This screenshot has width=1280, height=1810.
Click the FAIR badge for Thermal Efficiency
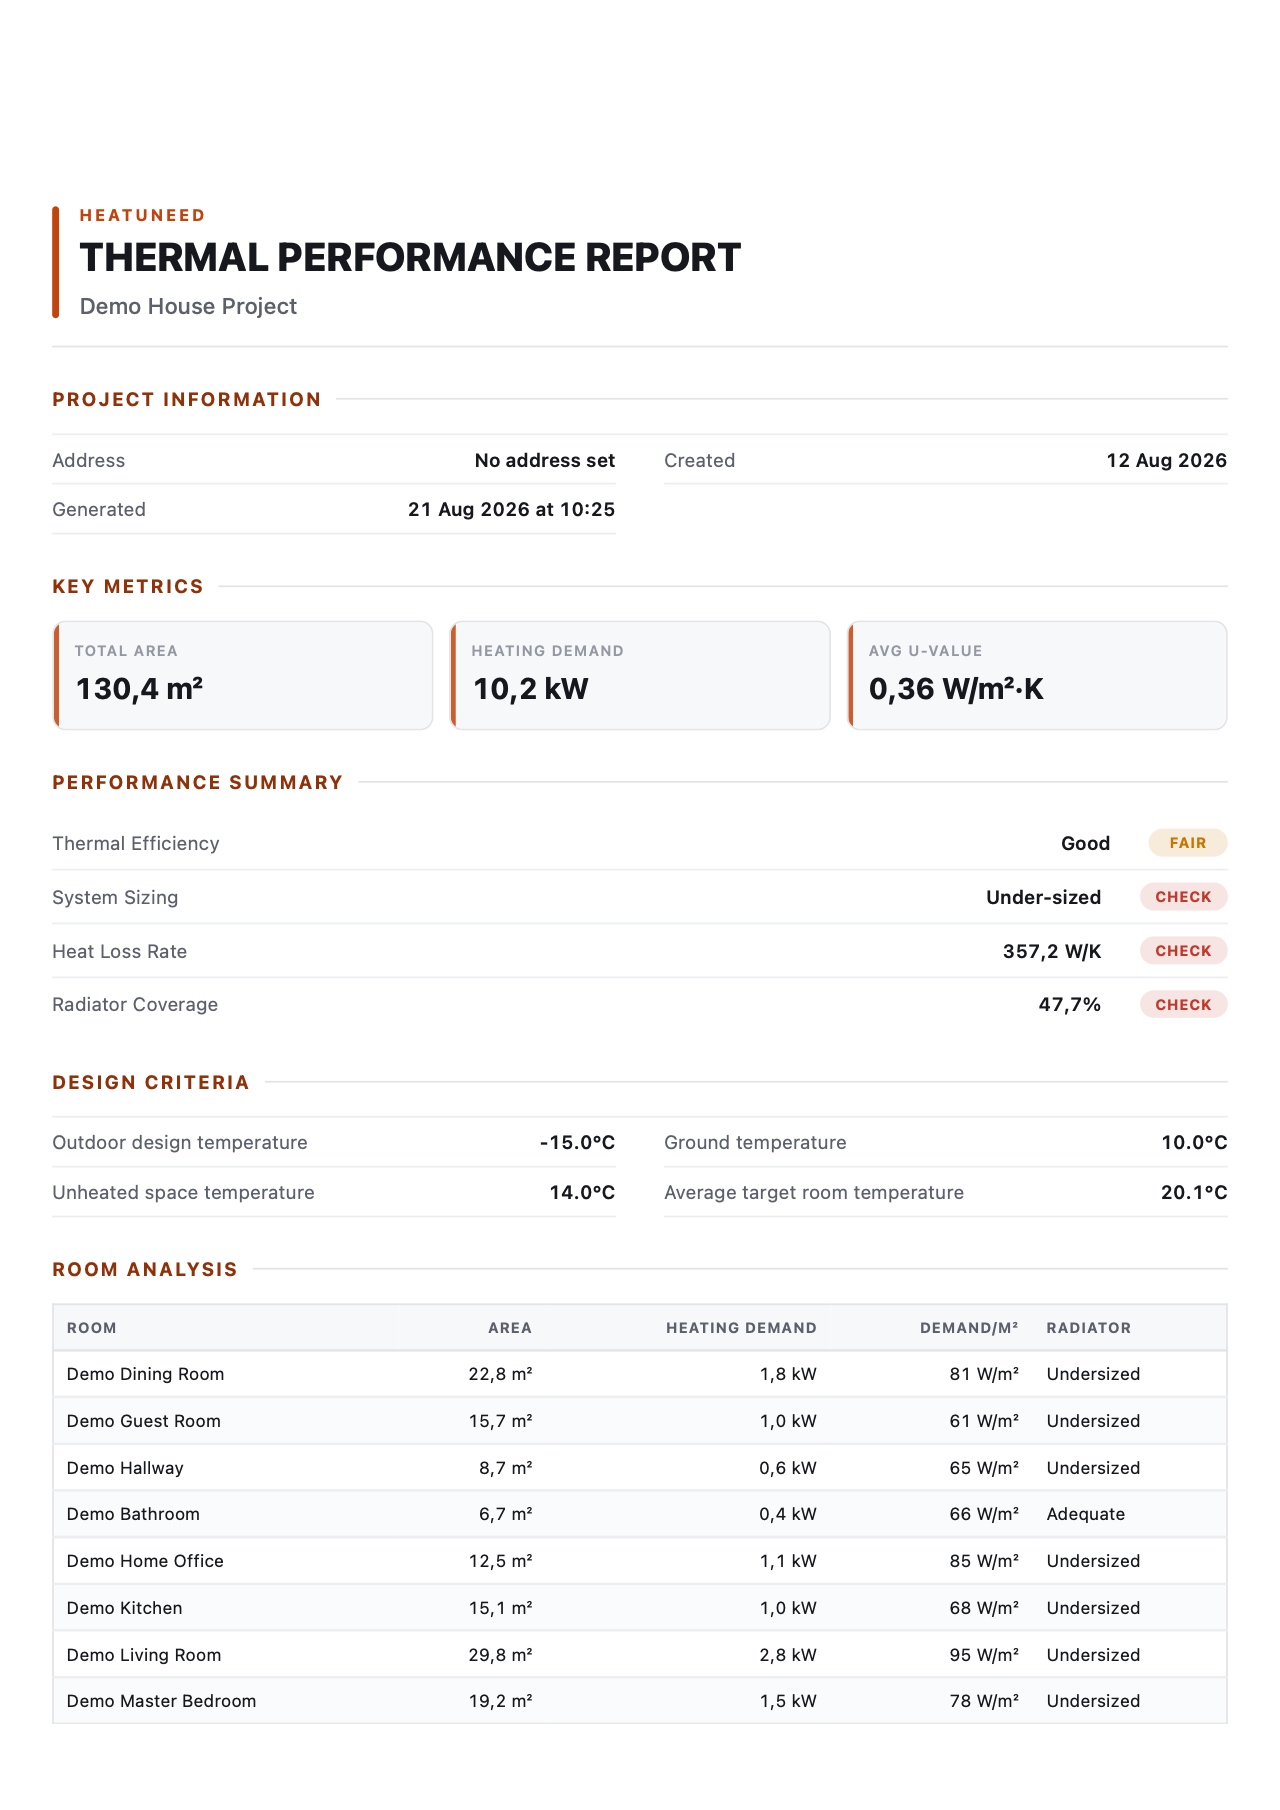[1188, 843]
